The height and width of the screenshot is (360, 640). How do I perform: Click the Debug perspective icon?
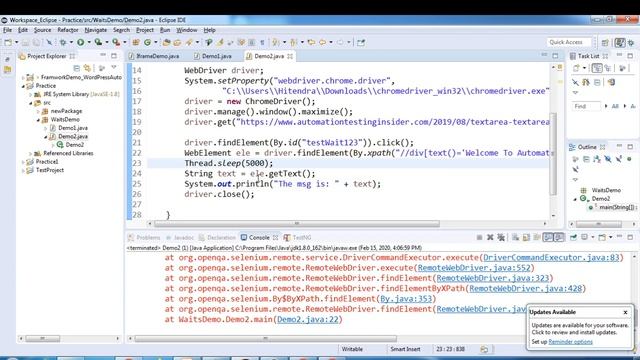point(631,42)
